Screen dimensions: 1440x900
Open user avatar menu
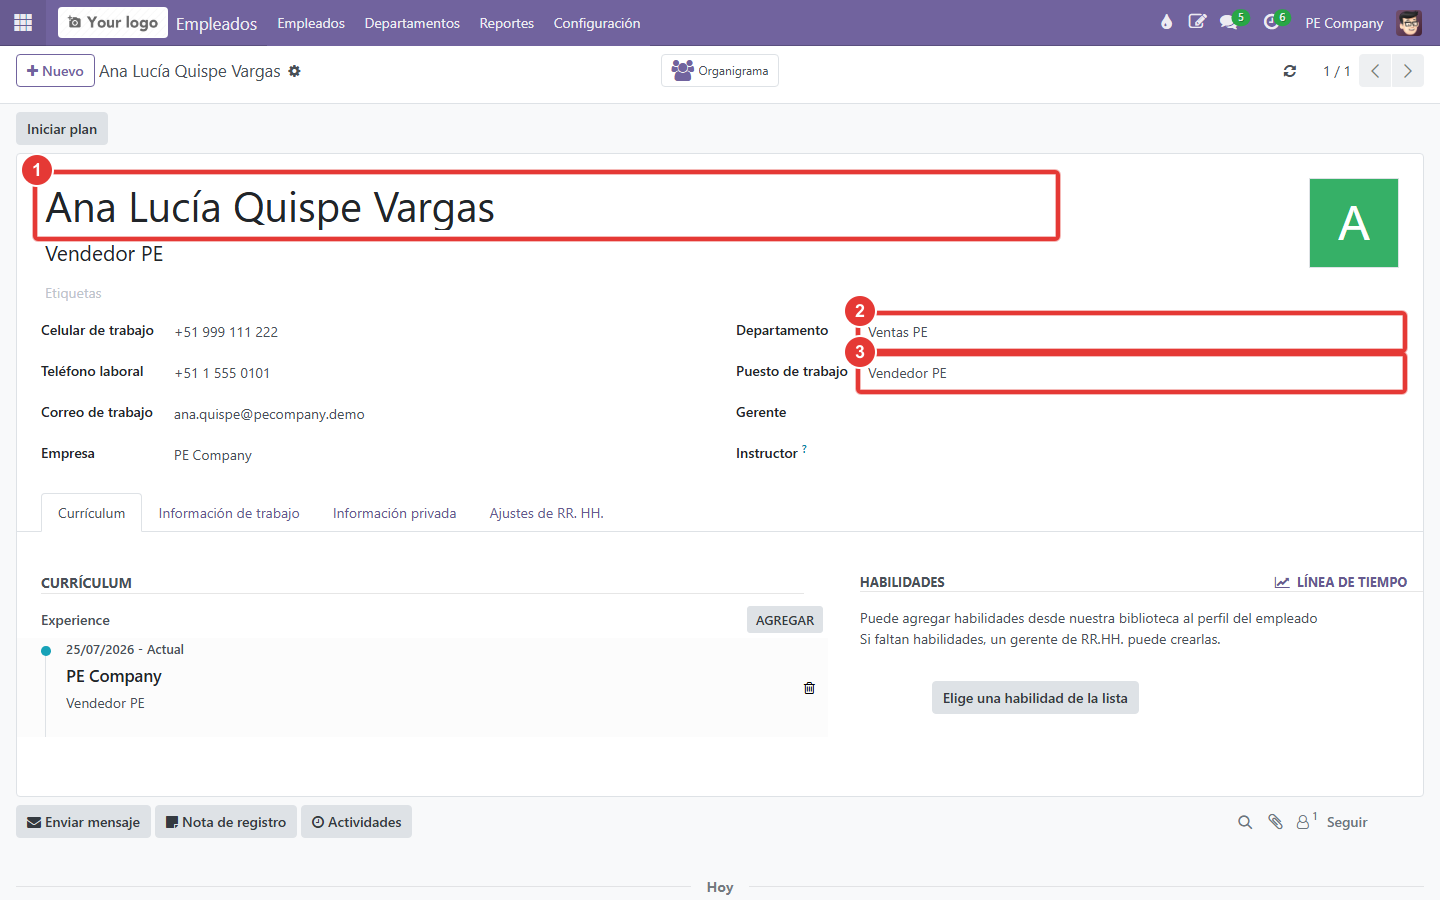click(1409, 22)
